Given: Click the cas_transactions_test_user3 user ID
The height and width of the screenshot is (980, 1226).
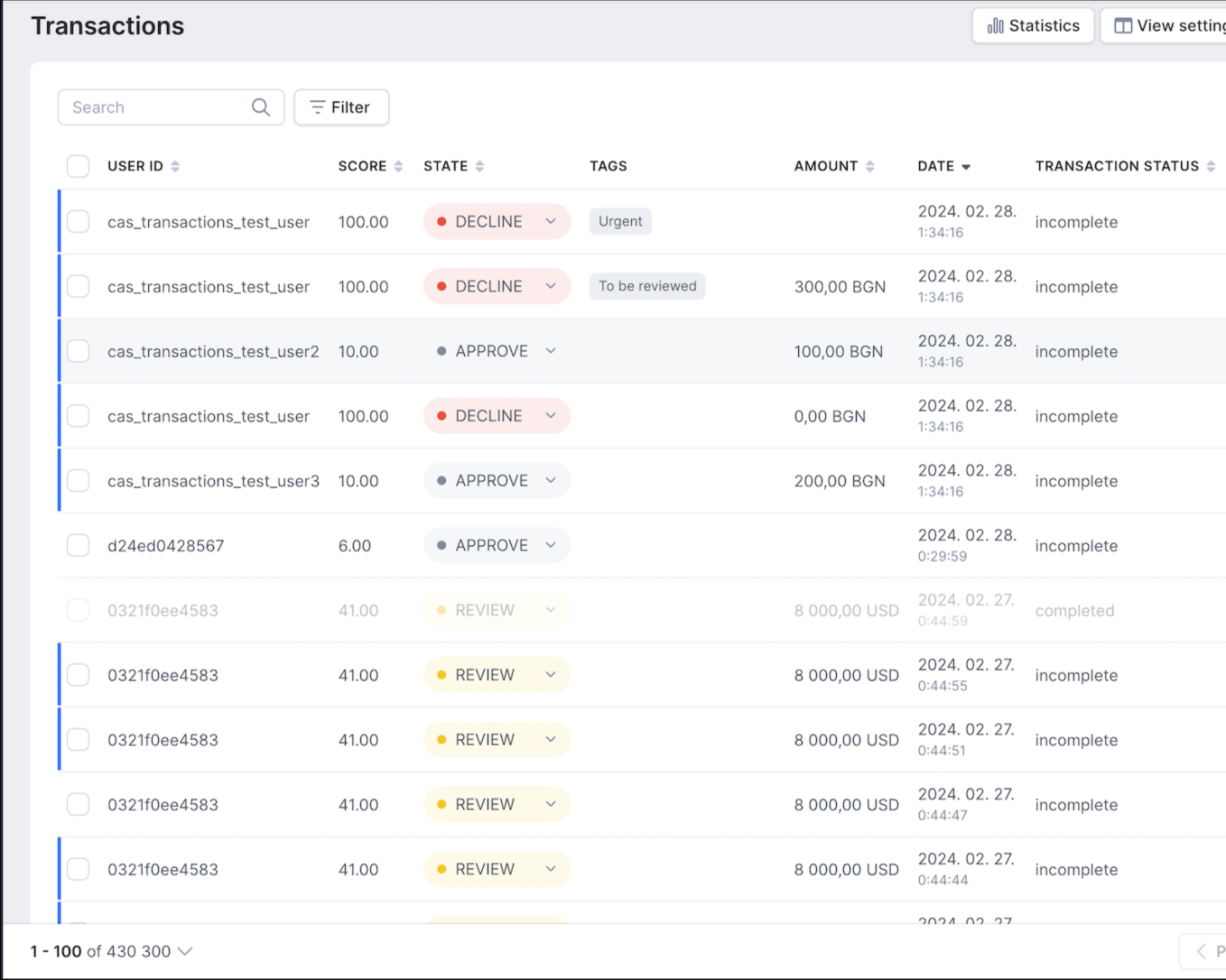Looking at the screenshot, I should tap(214, 481).
